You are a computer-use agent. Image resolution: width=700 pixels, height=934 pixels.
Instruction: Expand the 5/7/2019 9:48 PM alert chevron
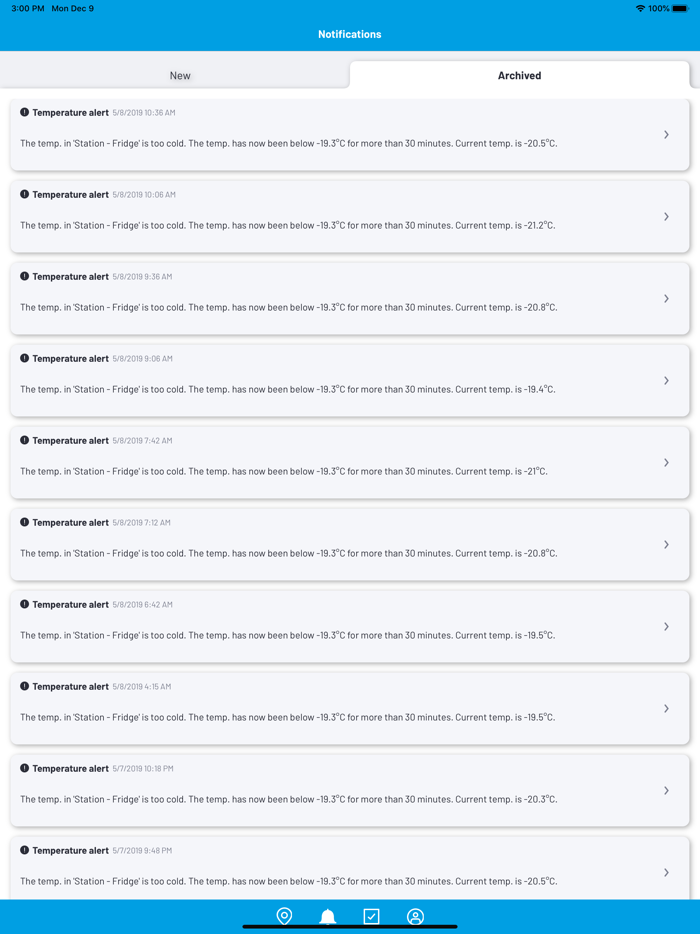point(666,872)
